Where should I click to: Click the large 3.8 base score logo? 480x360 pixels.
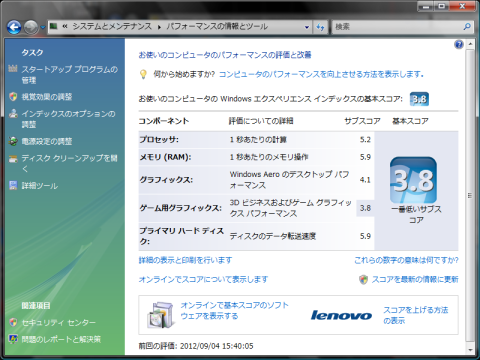coord(413,180)
